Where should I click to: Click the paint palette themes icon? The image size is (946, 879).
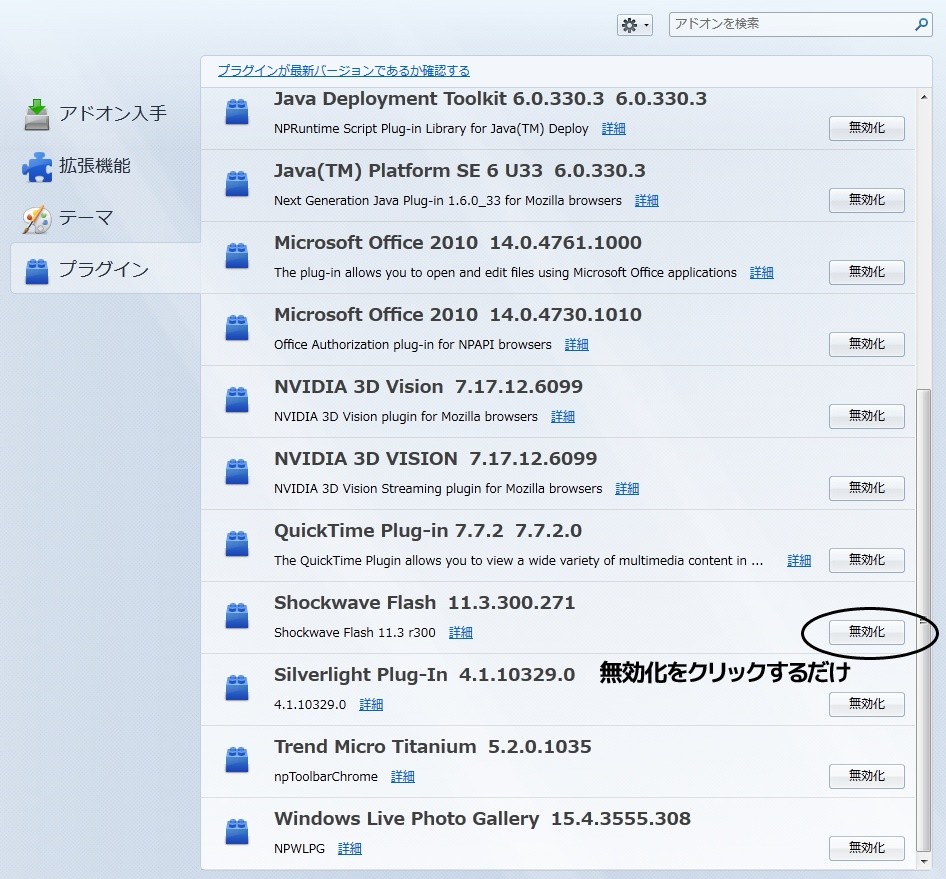tap(37, 218)
